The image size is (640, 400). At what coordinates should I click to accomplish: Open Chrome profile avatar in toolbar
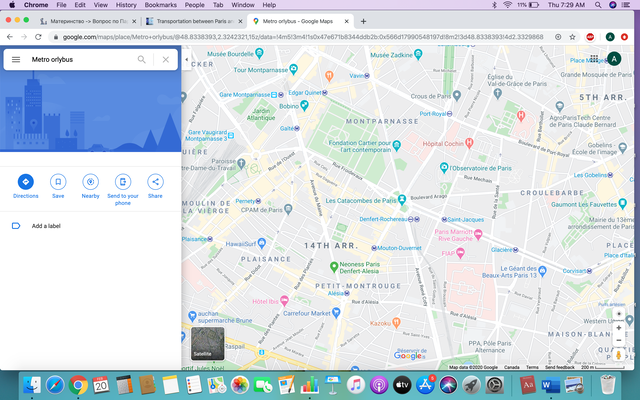(x=610, y=37)
